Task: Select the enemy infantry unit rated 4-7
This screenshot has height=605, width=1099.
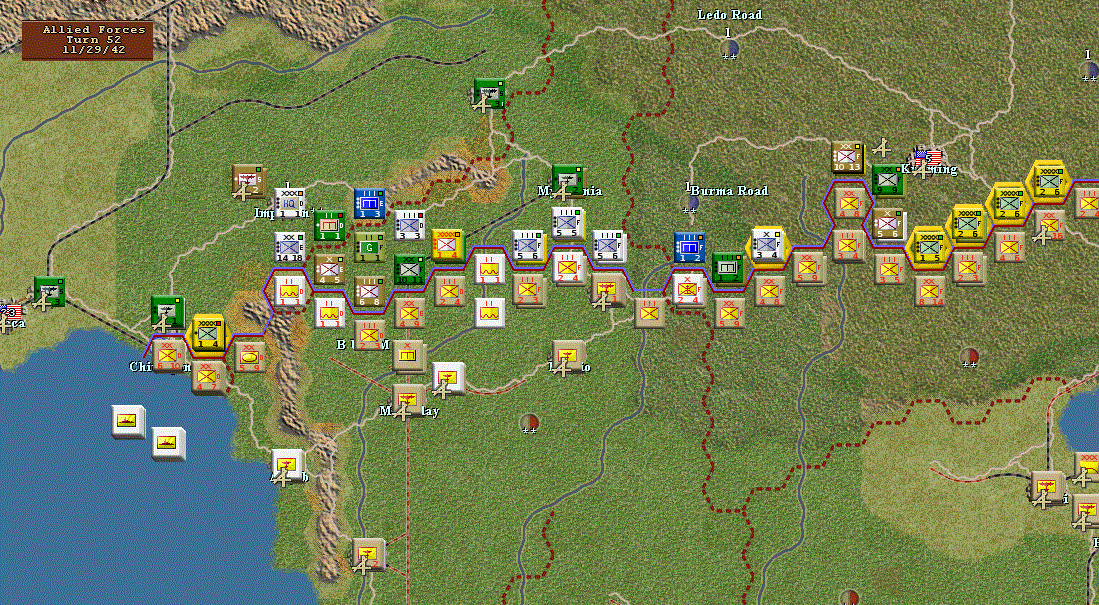Action: (x=208, y=377)
